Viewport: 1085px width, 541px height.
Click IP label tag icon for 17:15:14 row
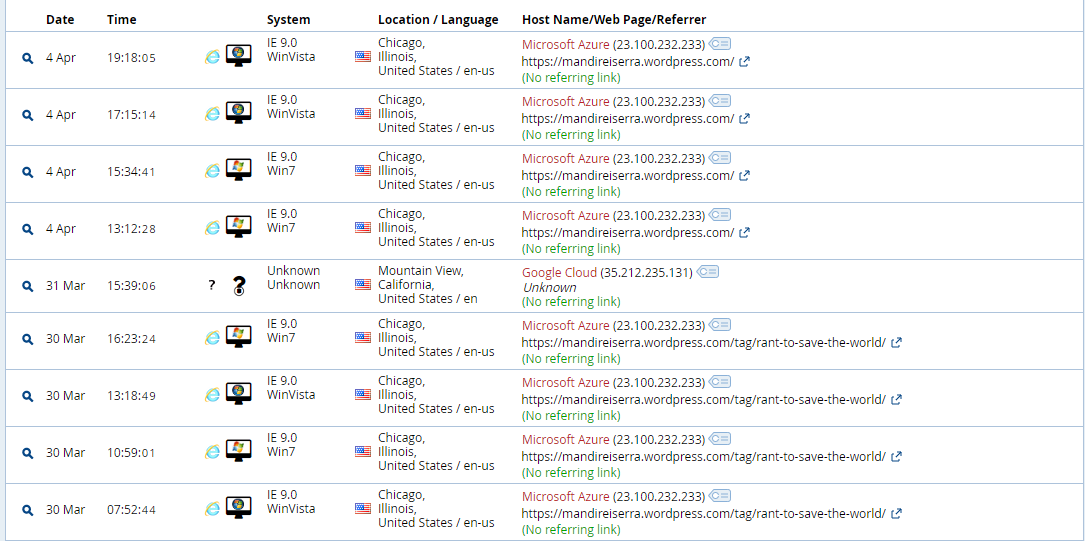(x=720, y=101)
